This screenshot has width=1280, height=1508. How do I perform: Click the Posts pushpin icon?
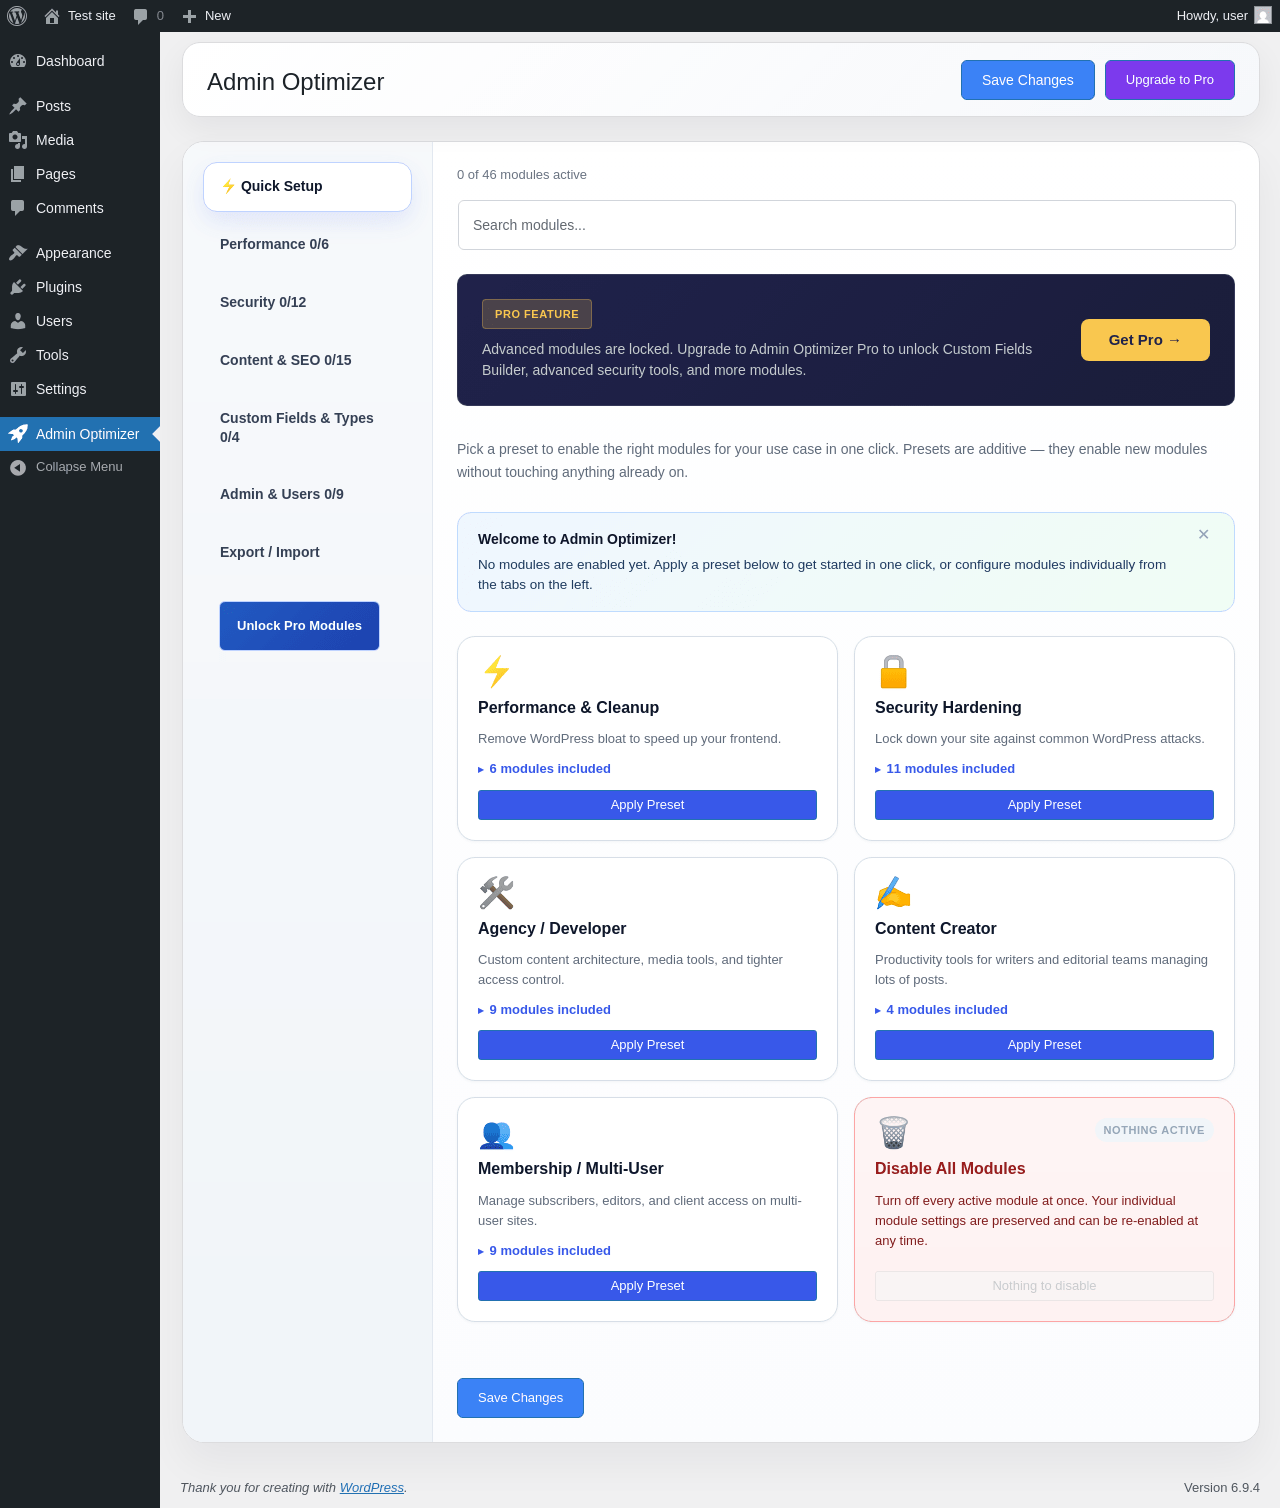[18, 106]
